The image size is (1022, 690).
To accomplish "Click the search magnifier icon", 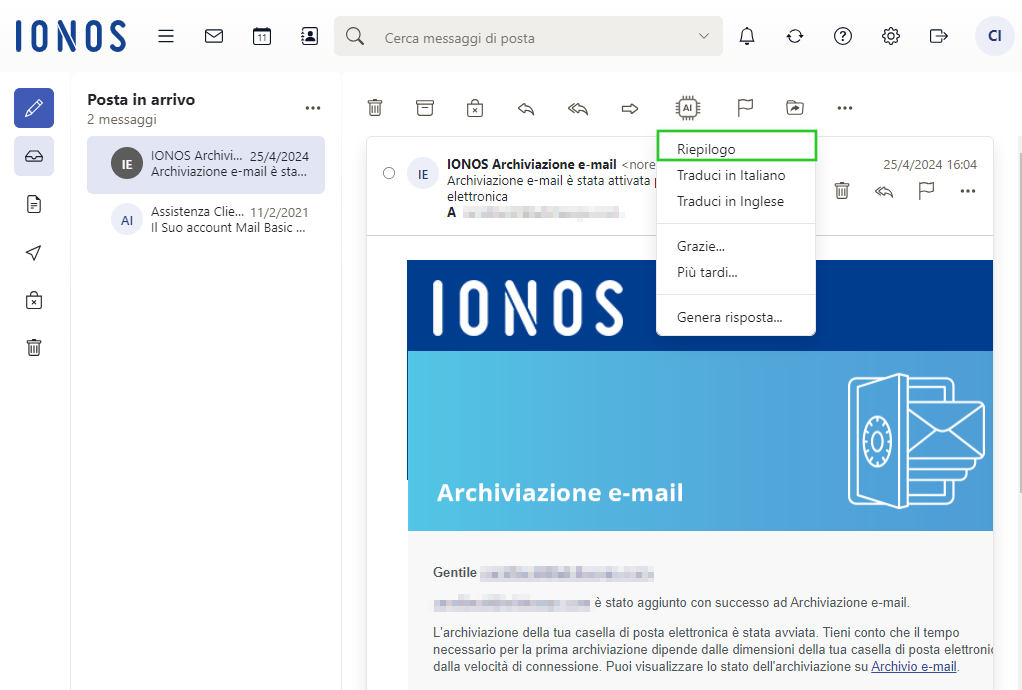I will coord(355,36).
